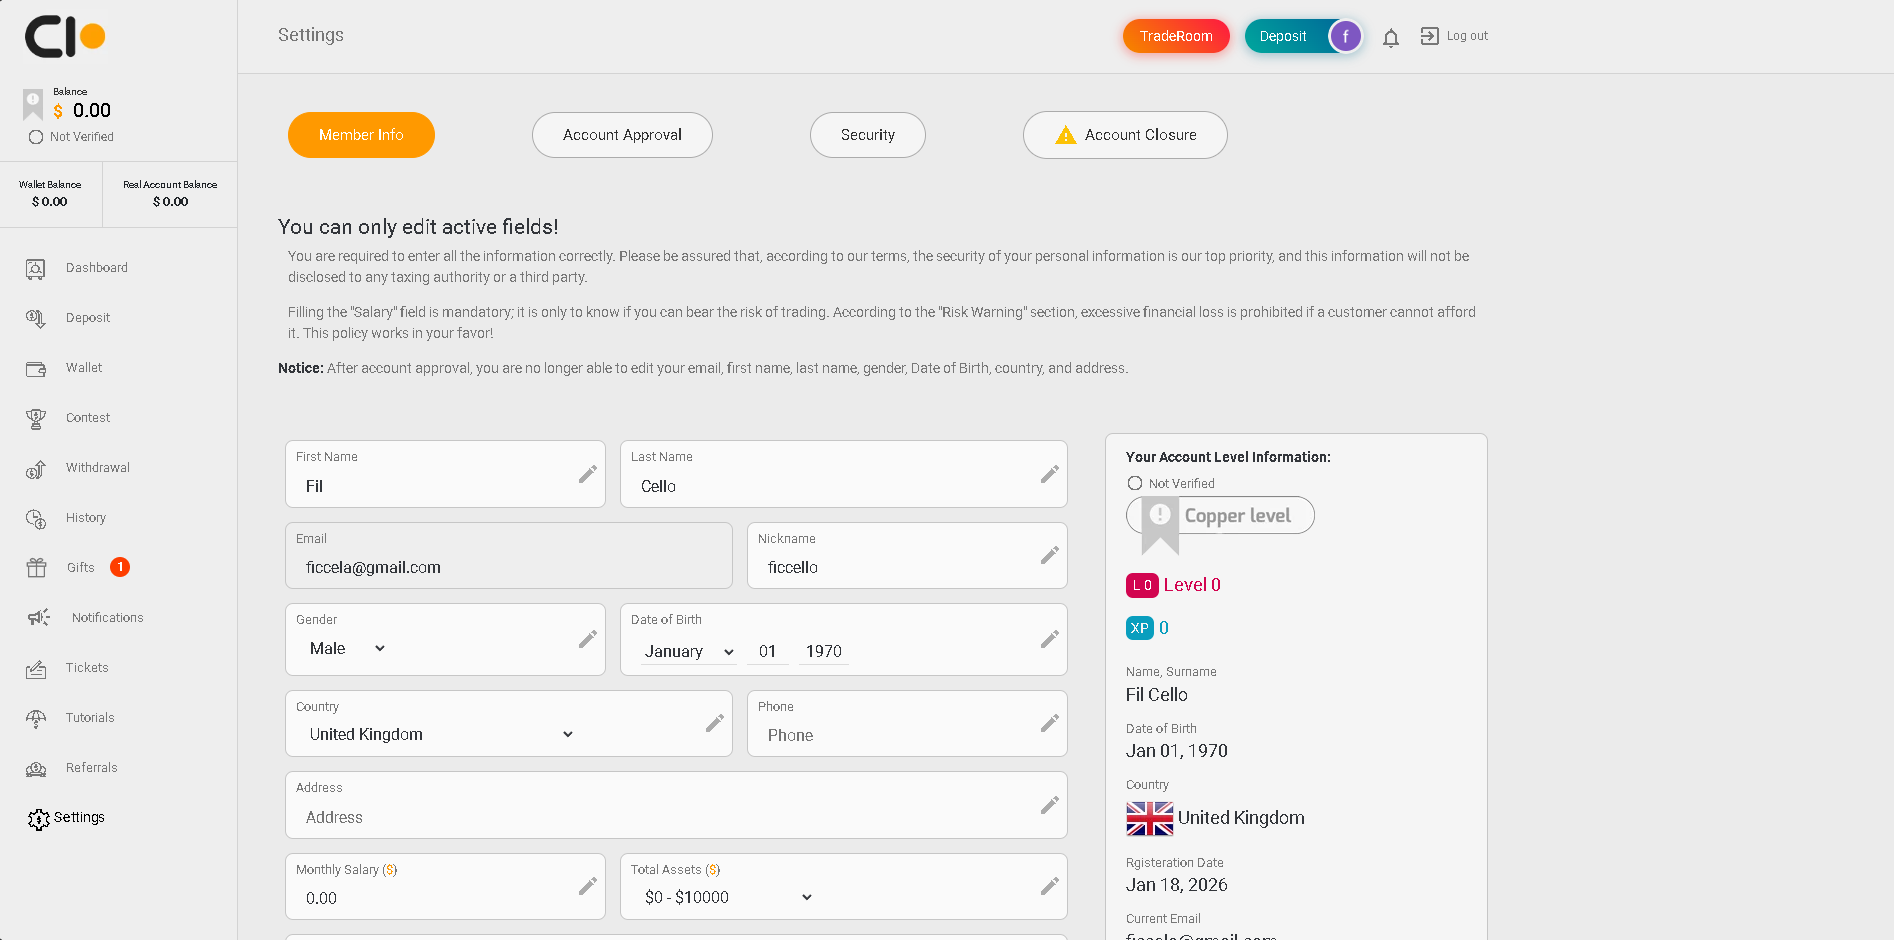1894x940 pixels.
Task: Open the Total Assets dropdown
Action: tap(728, 898)
